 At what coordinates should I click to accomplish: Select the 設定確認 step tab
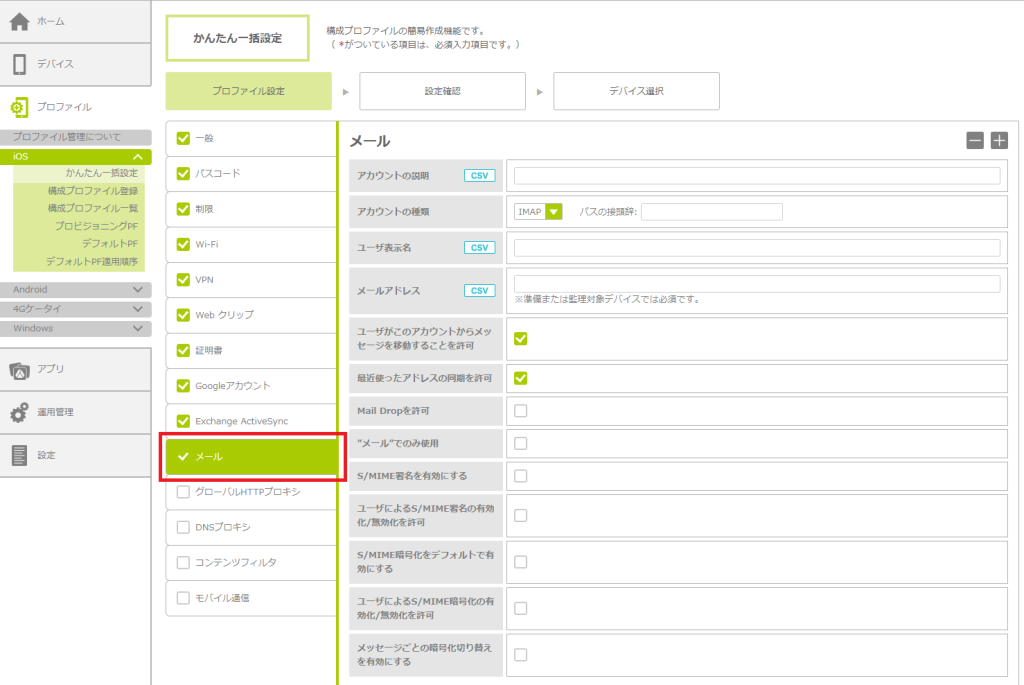pyautogui.click(x=442, y=91)
